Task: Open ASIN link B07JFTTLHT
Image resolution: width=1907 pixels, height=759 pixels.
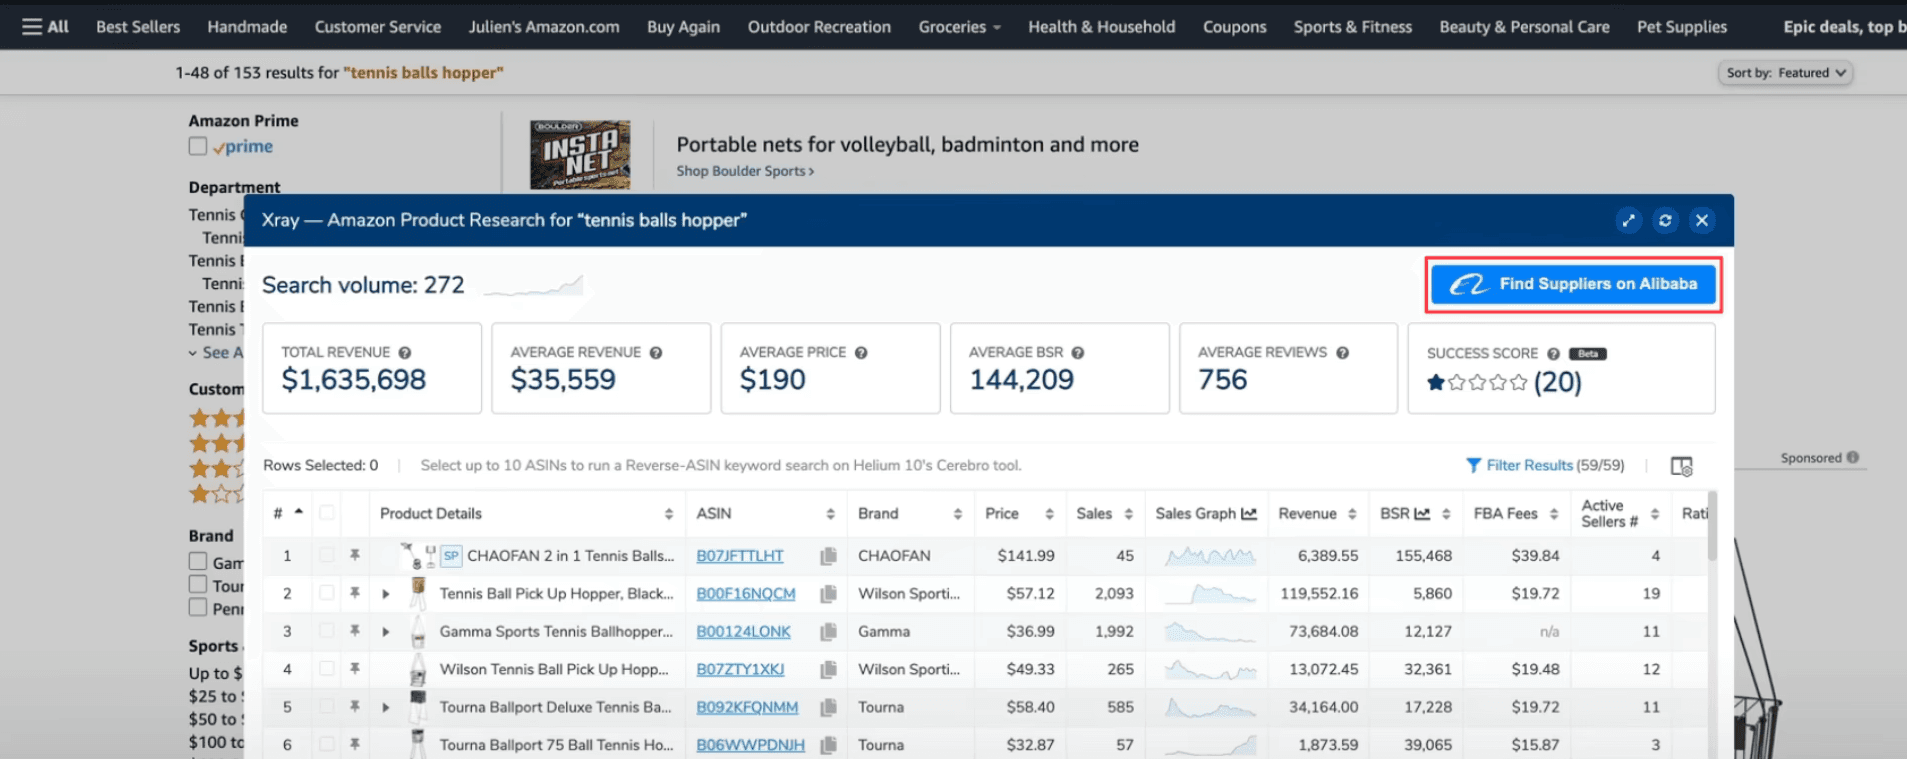Action: [740, 556]
